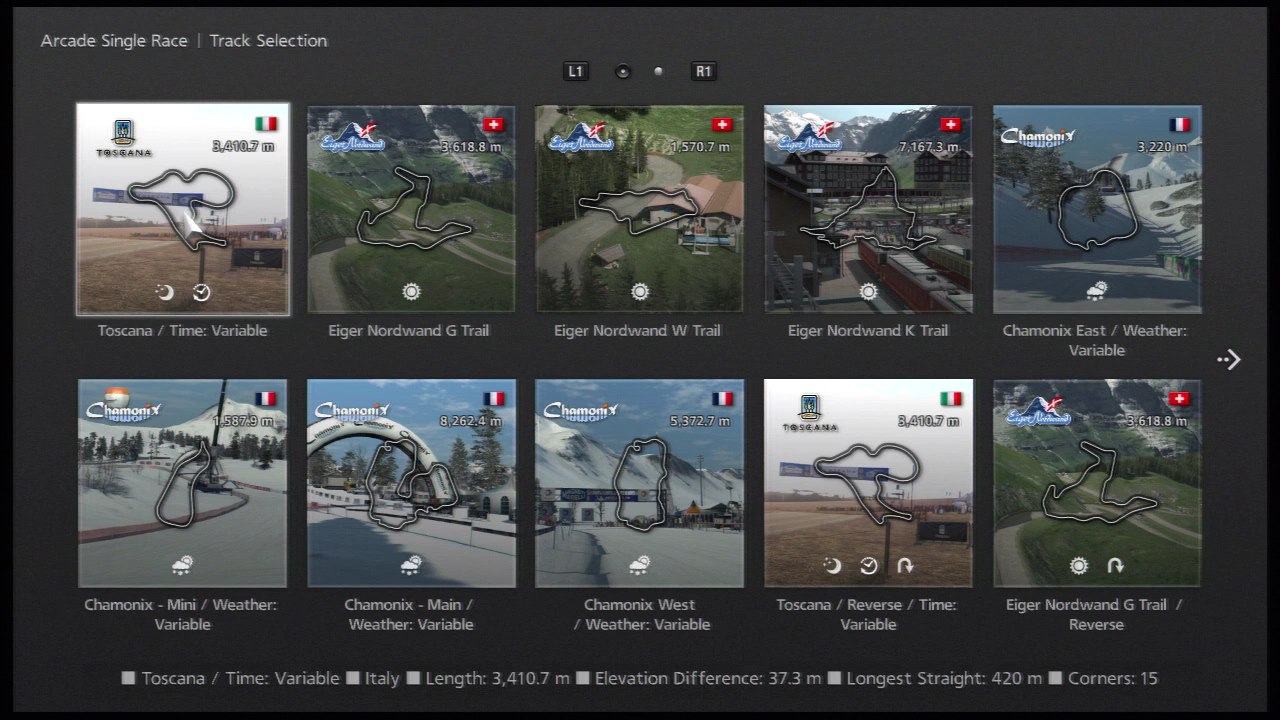
Task: Go to next page with the right arrow
Action: [1229, 360]
